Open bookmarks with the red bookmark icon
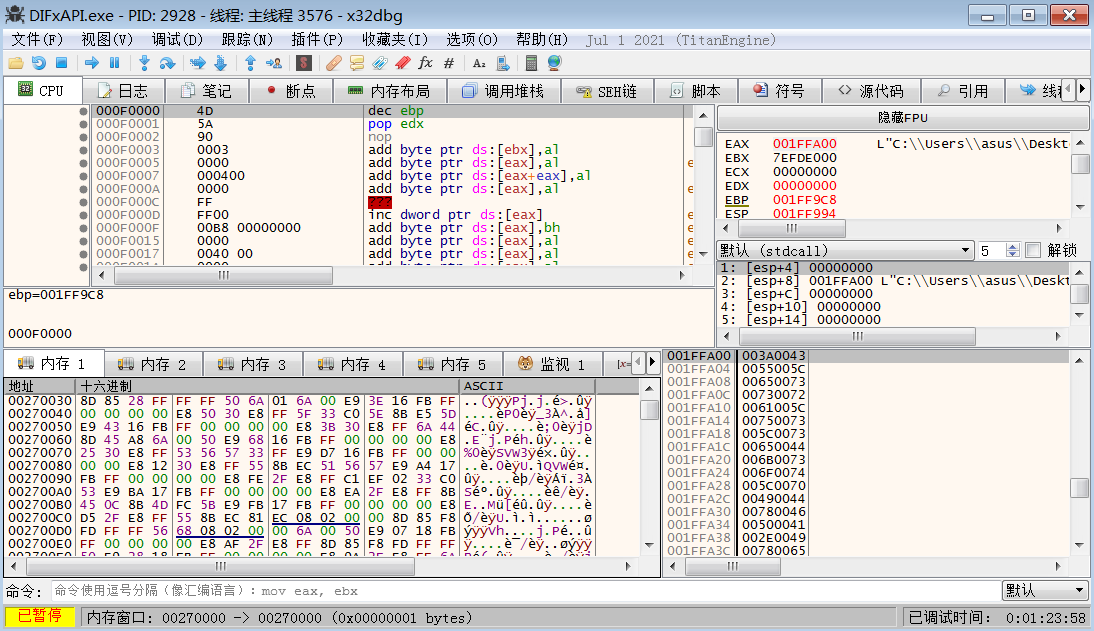This screenshot has width=1094, height=631. pos(403,63)
